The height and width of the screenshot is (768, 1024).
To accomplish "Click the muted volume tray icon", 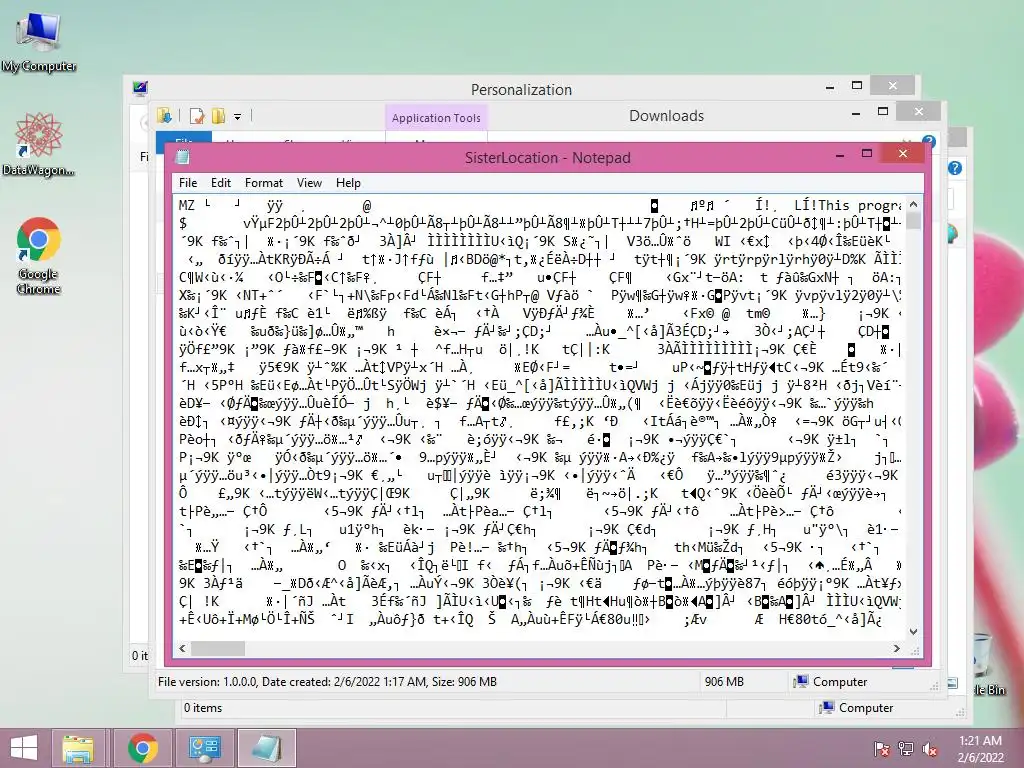I will coord(930,748).
